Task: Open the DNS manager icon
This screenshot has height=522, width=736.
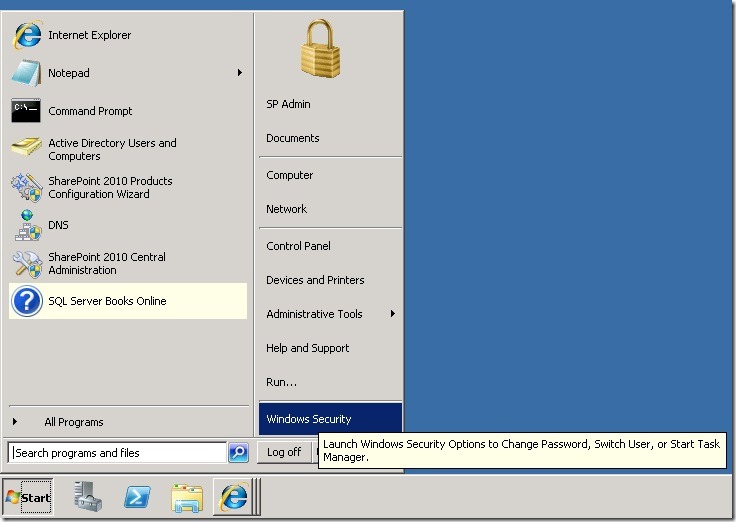Action: click(27, 225)
